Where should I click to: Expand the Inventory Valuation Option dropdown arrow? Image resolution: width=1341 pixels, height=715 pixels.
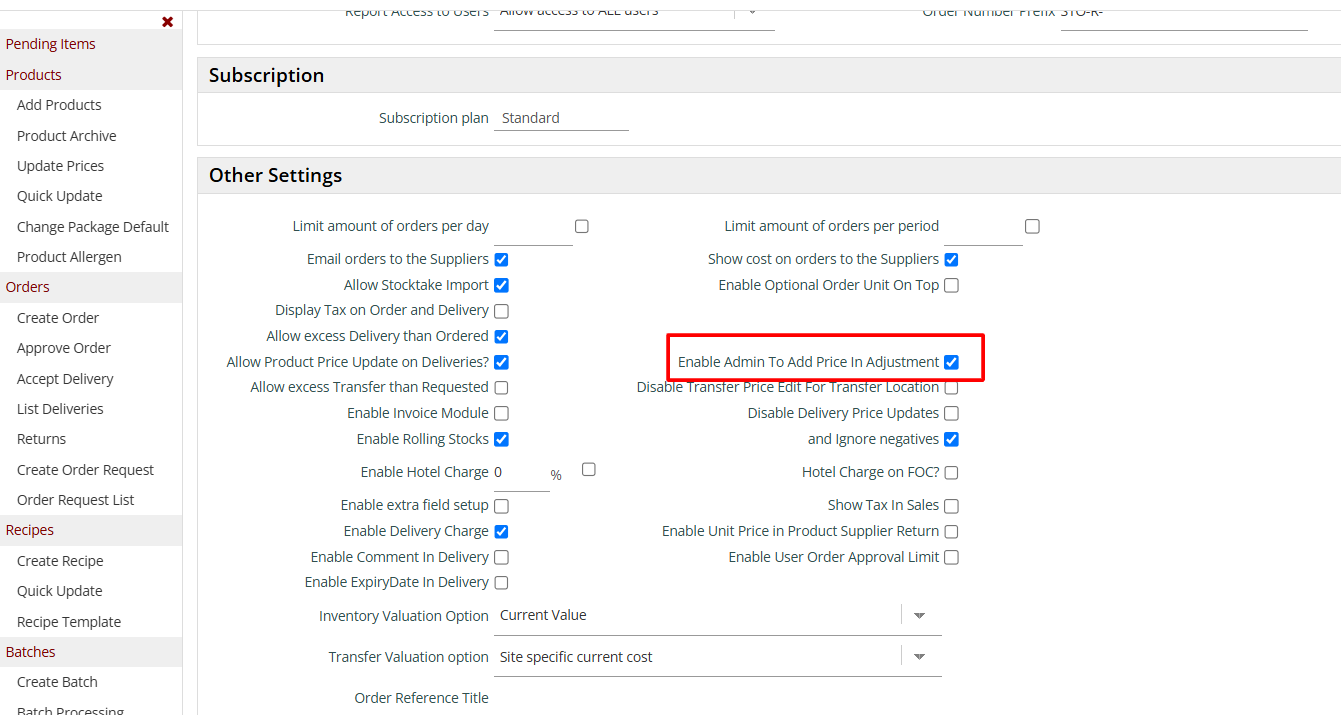coord(920,615)
